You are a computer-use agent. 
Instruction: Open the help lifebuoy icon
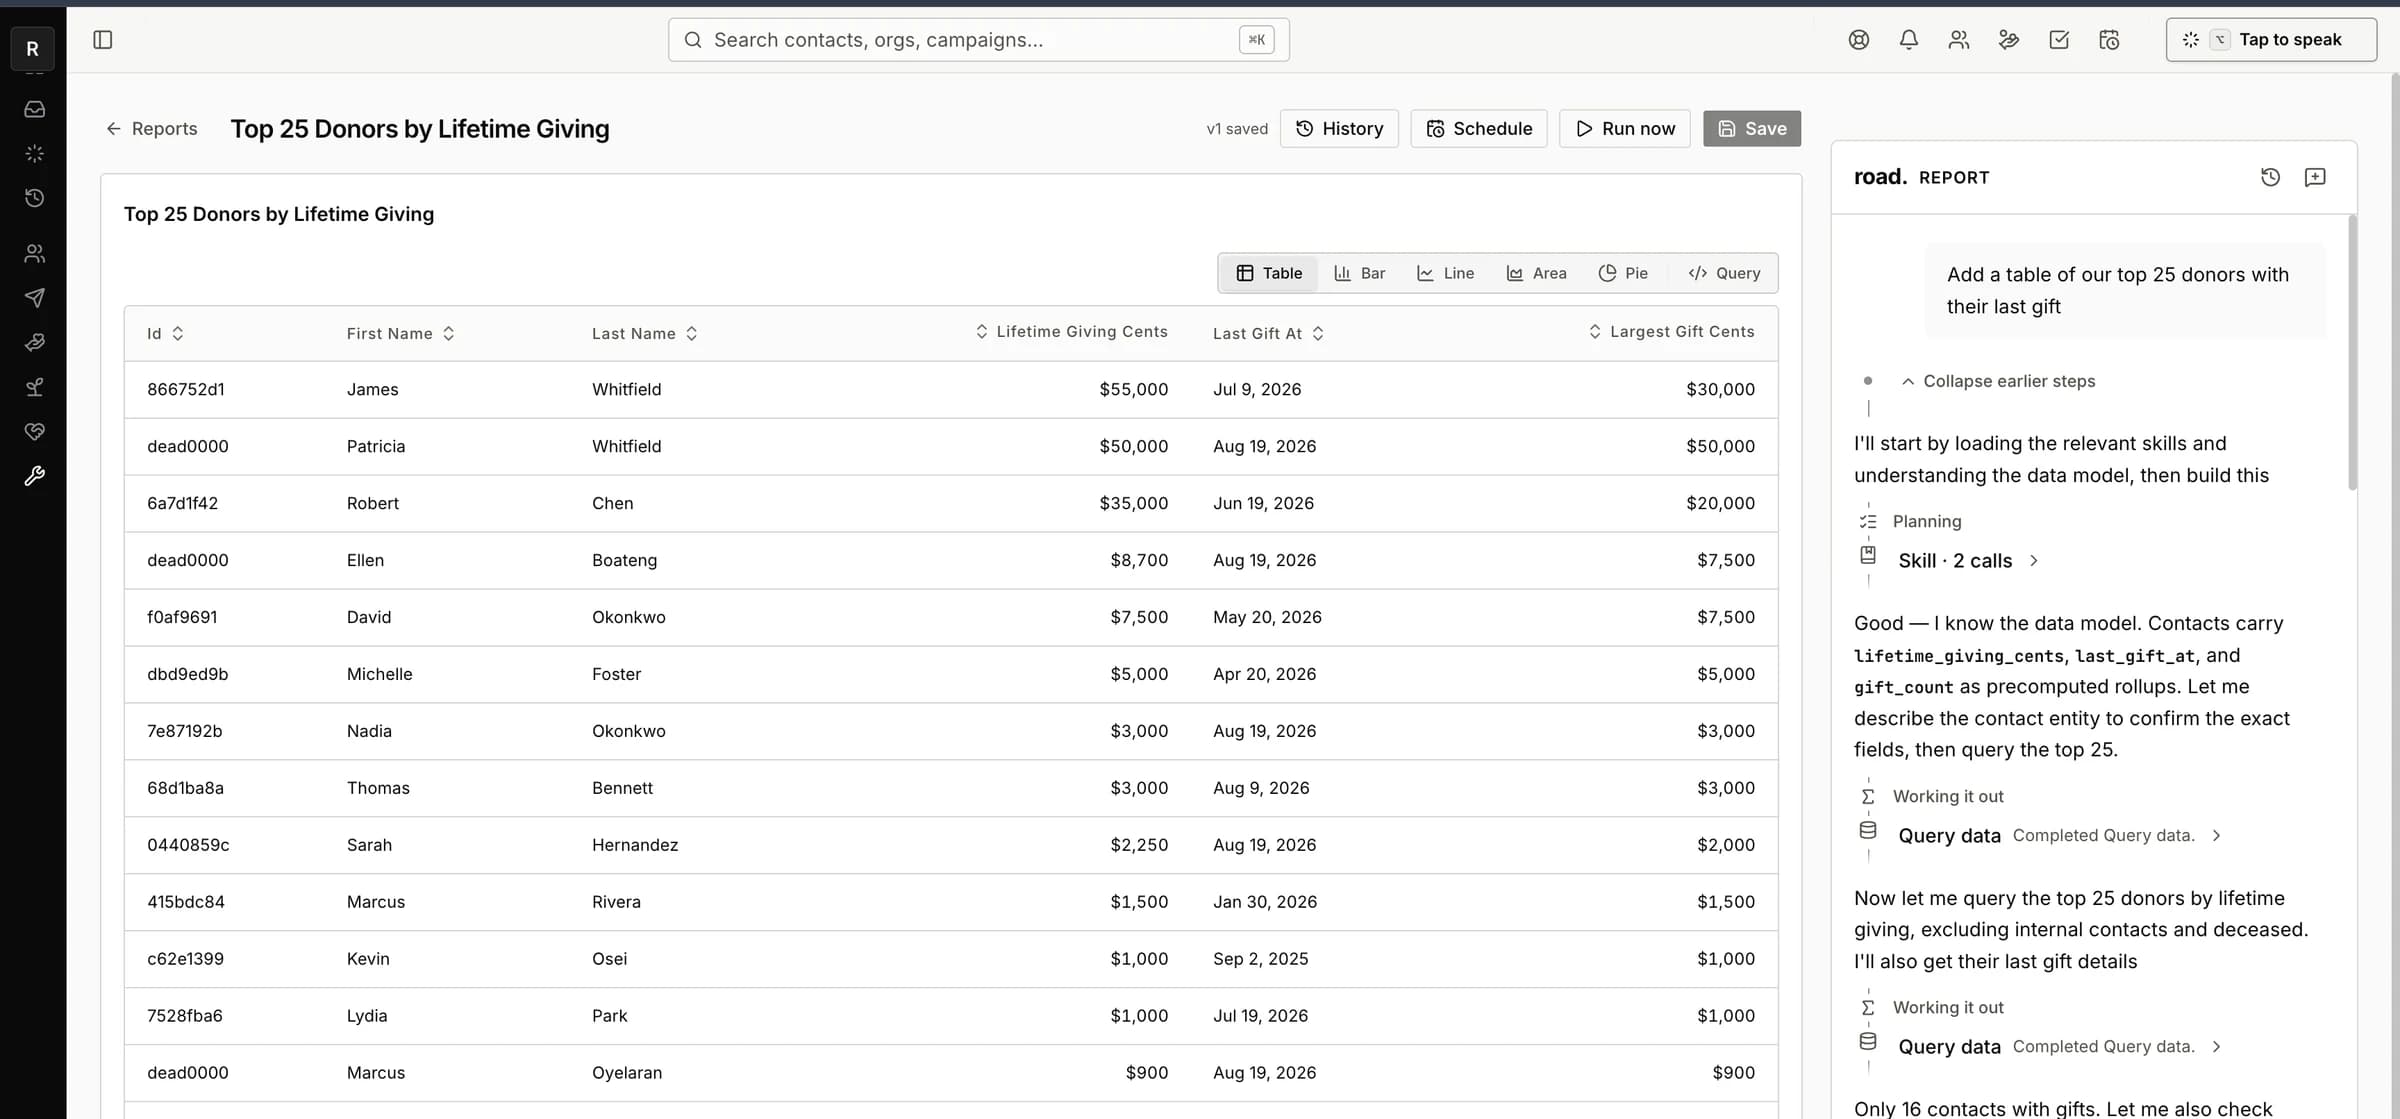[x=1858, y=40]
